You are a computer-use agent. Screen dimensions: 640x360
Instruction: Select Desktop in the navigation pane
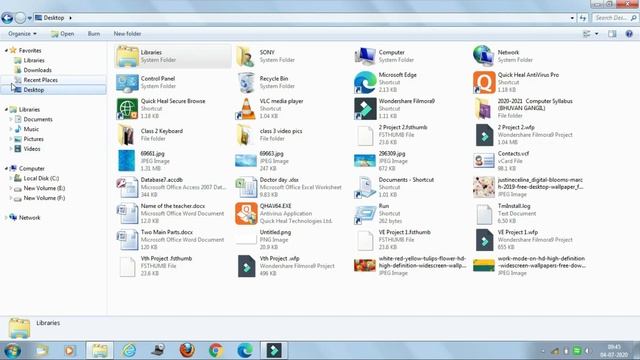(x=33, y=90)
